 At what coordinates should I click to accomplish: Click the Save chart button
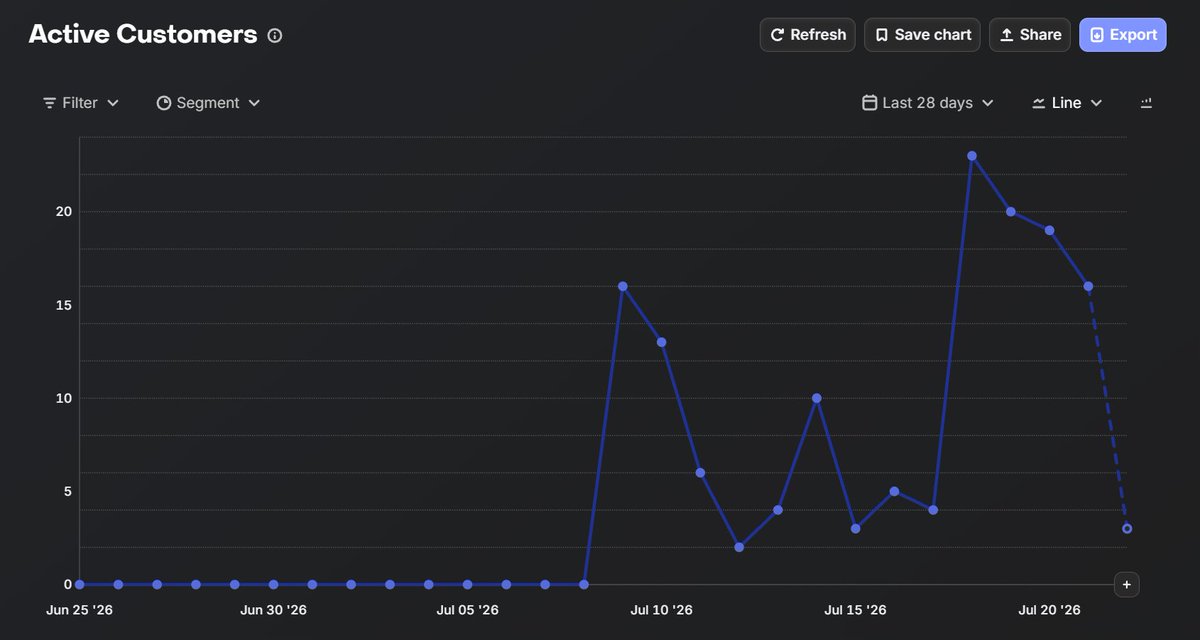pyautogui.click(x=922, y=35)
